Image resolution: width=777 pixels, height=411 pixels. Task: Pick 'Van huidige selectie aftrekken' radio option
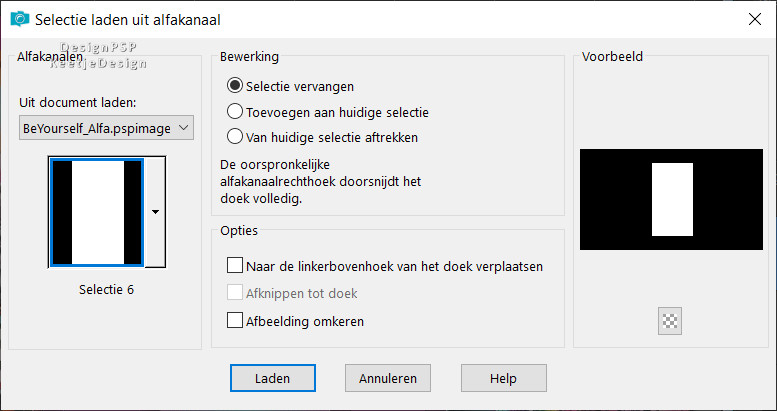click(236, 137)
